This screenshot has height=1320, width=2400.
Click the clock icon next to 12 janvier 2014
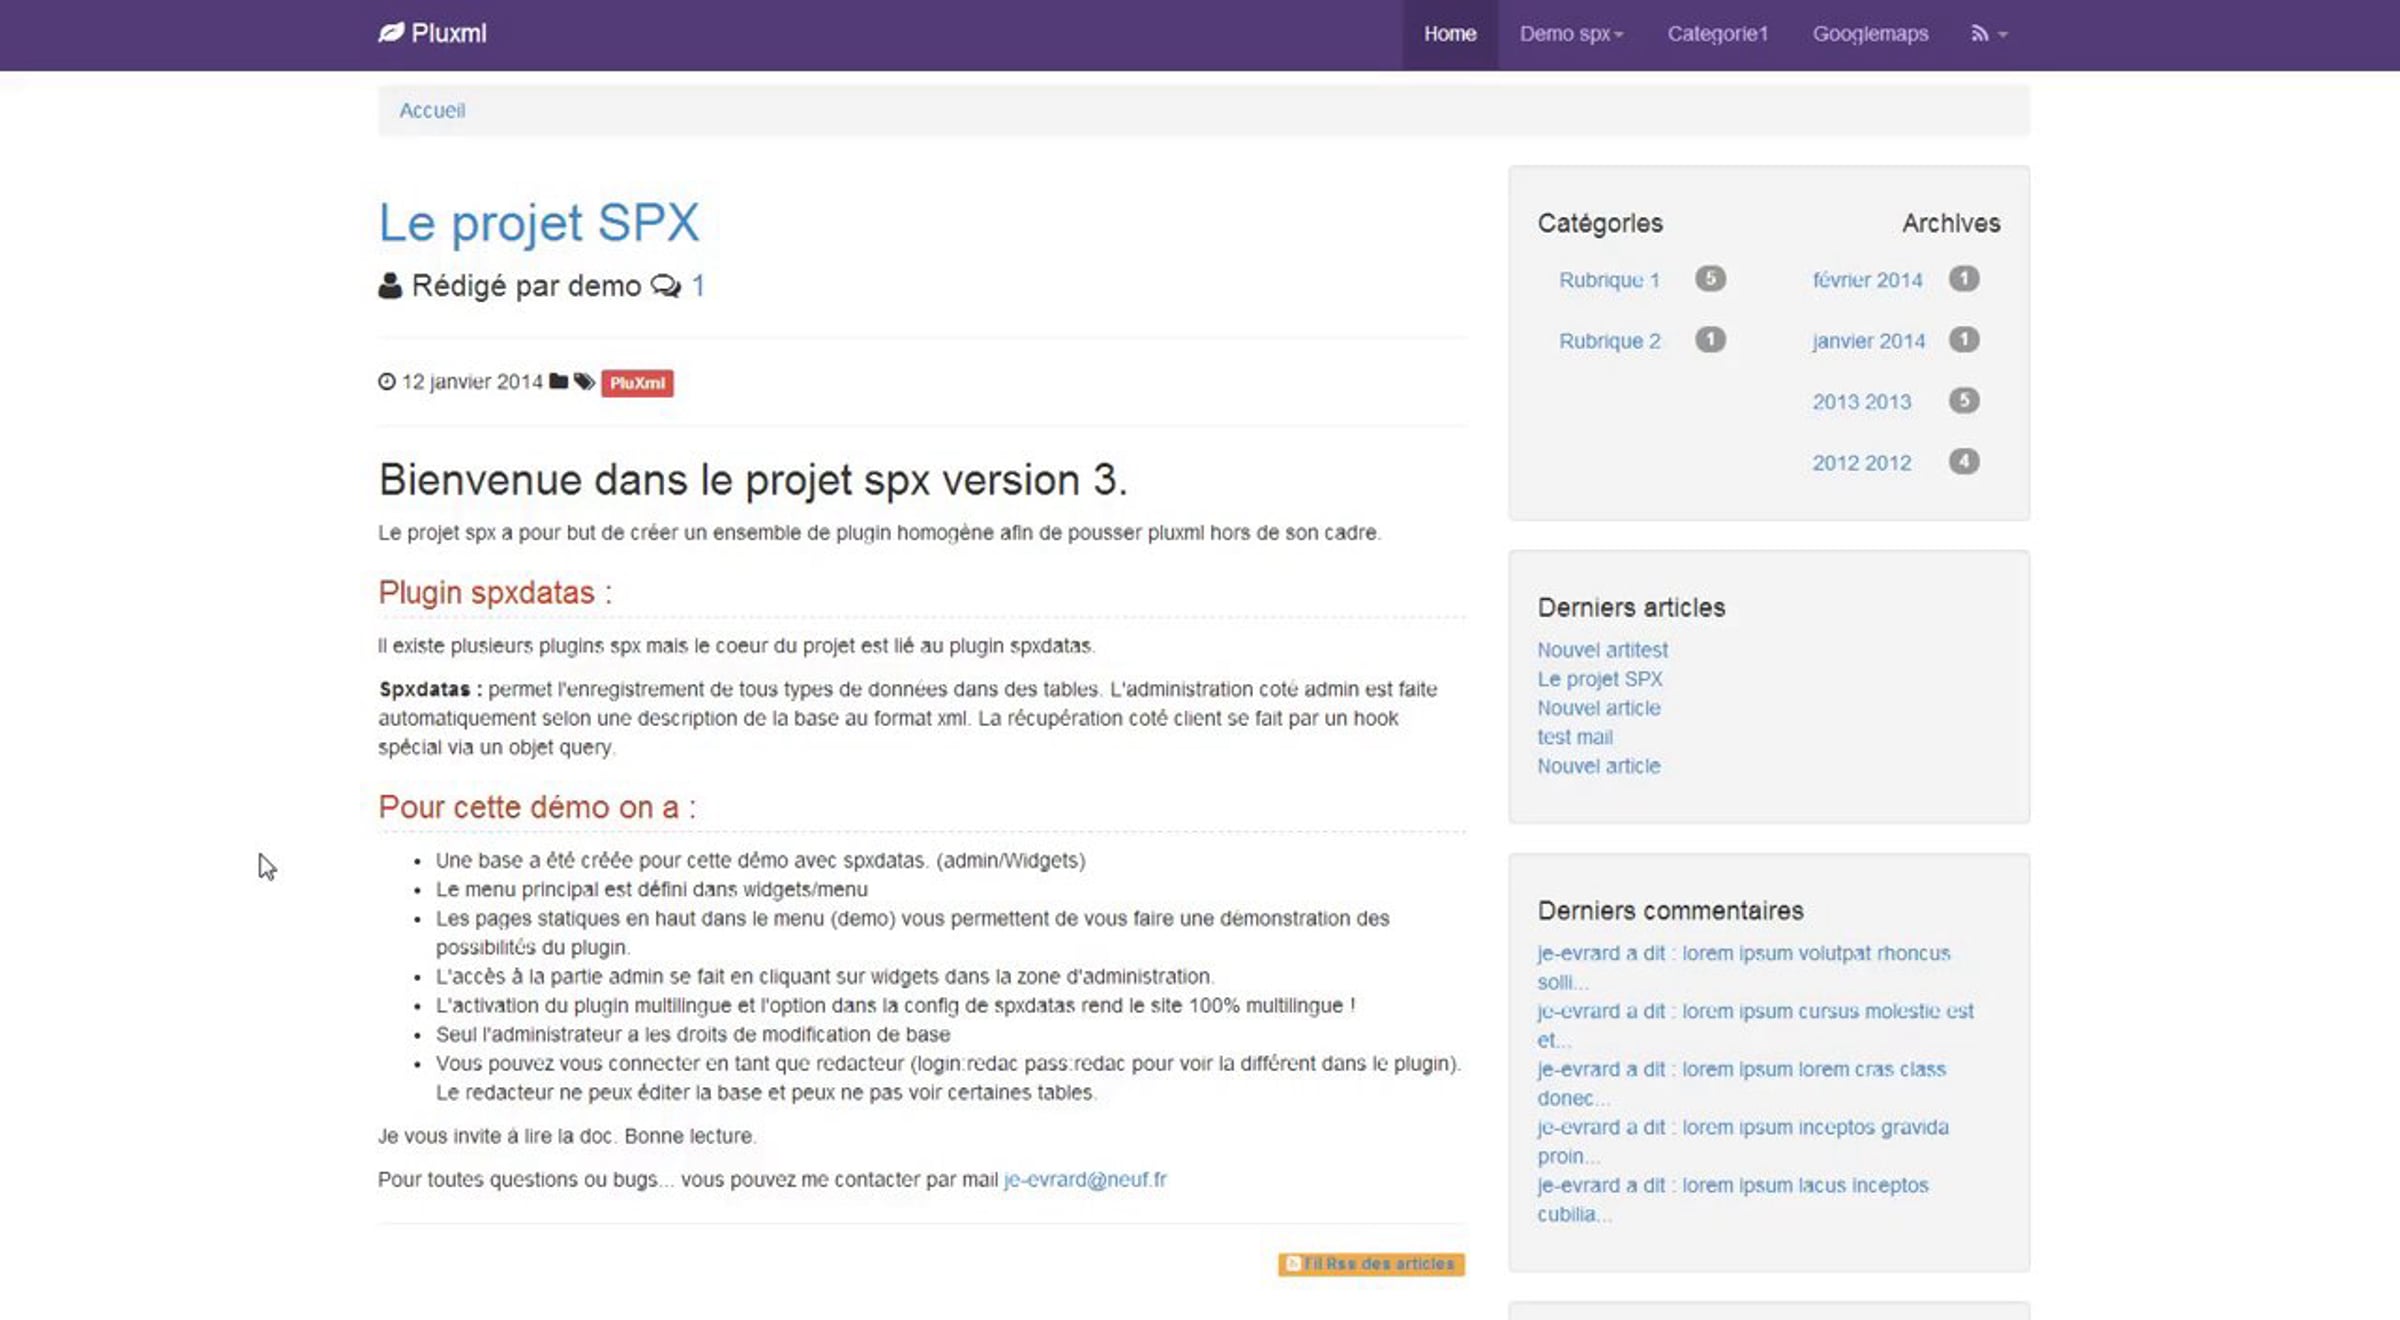point(387,382)
